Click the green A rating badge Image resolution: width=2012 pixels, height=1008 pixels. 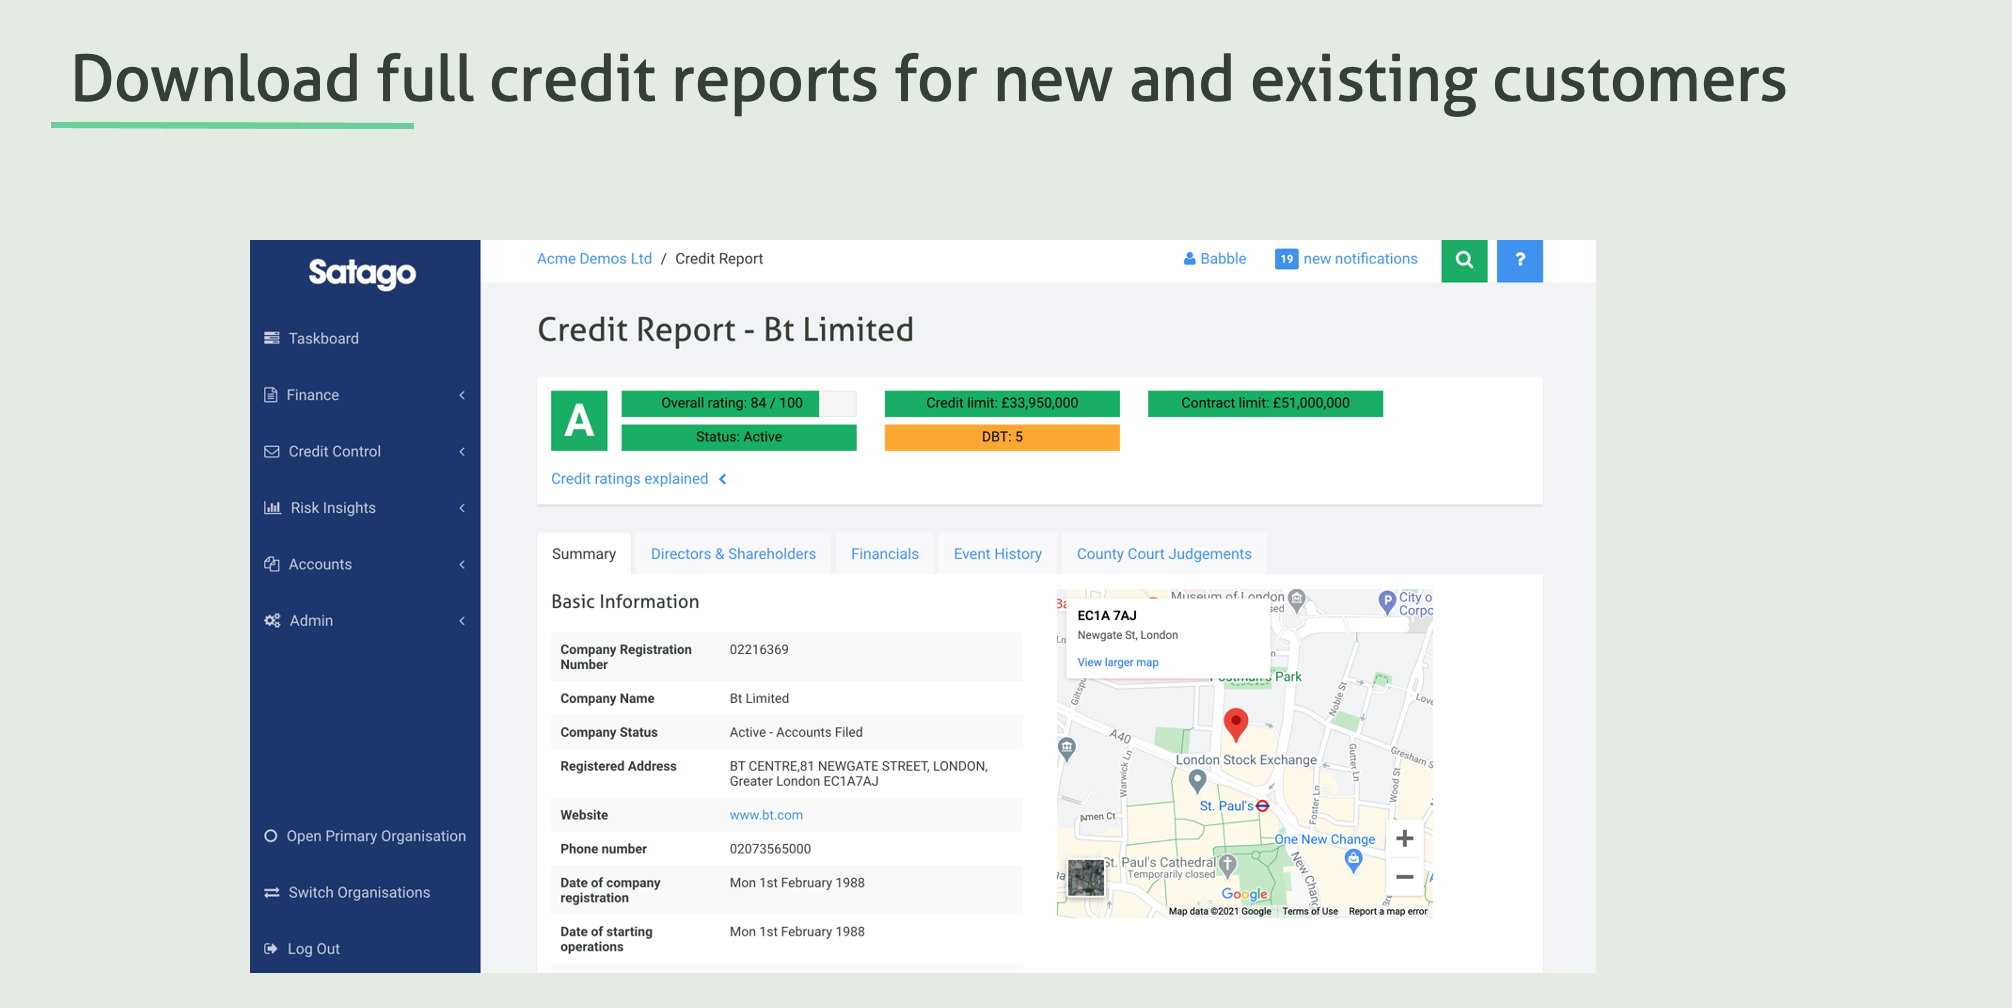pyautogui.click(x=579, y=421)
